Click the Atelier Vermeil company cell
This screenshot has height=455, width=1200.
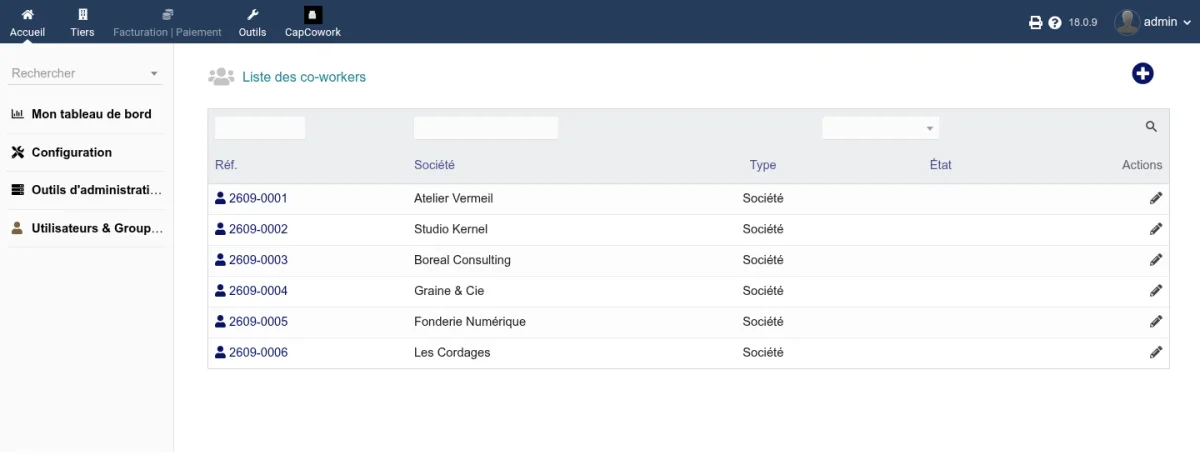pyautogui.click(x=453, y=198)
